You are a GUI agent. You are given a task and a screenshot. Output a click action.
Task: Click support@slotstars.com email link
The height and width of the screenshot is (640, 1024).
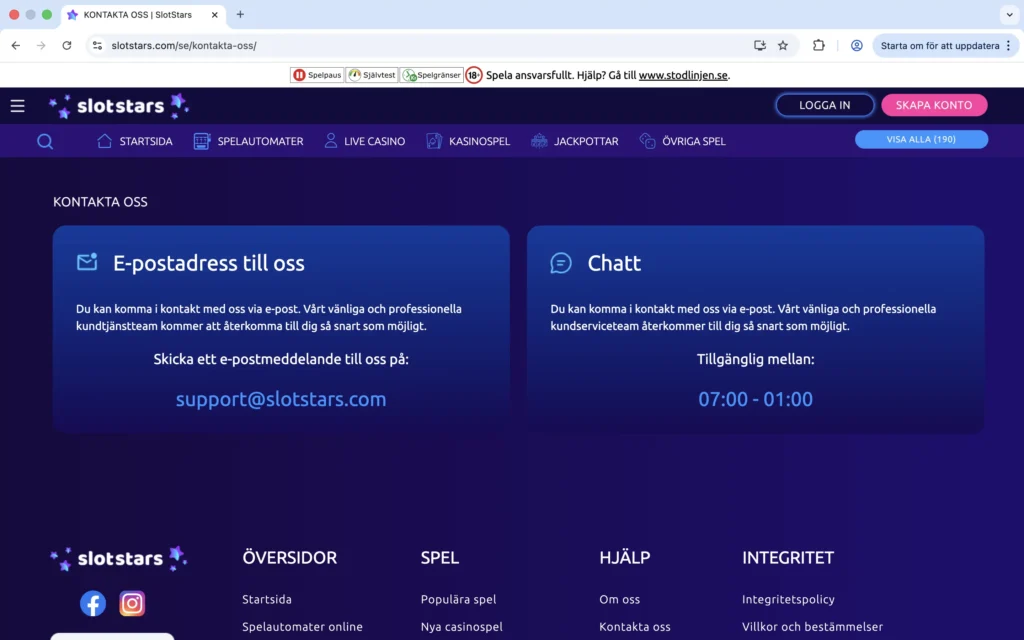coord(281,399)
